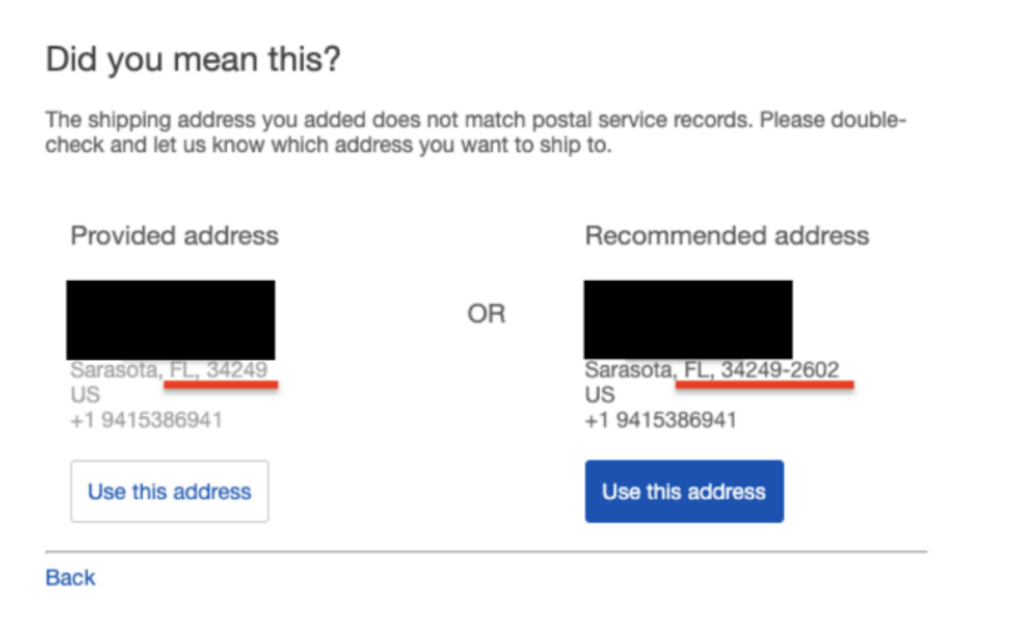This screenshot has width=1024, height=642.
Task: Click the red underline beneath recommended ZIP
Action: coord(764,383)
